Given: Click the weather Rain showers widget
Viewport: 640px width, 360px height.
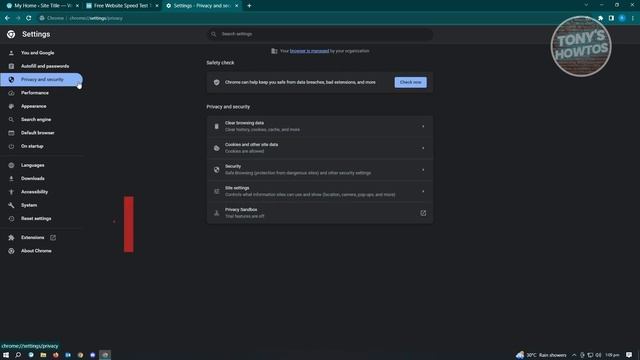Looking at the screenshot, I should (542, 355).
